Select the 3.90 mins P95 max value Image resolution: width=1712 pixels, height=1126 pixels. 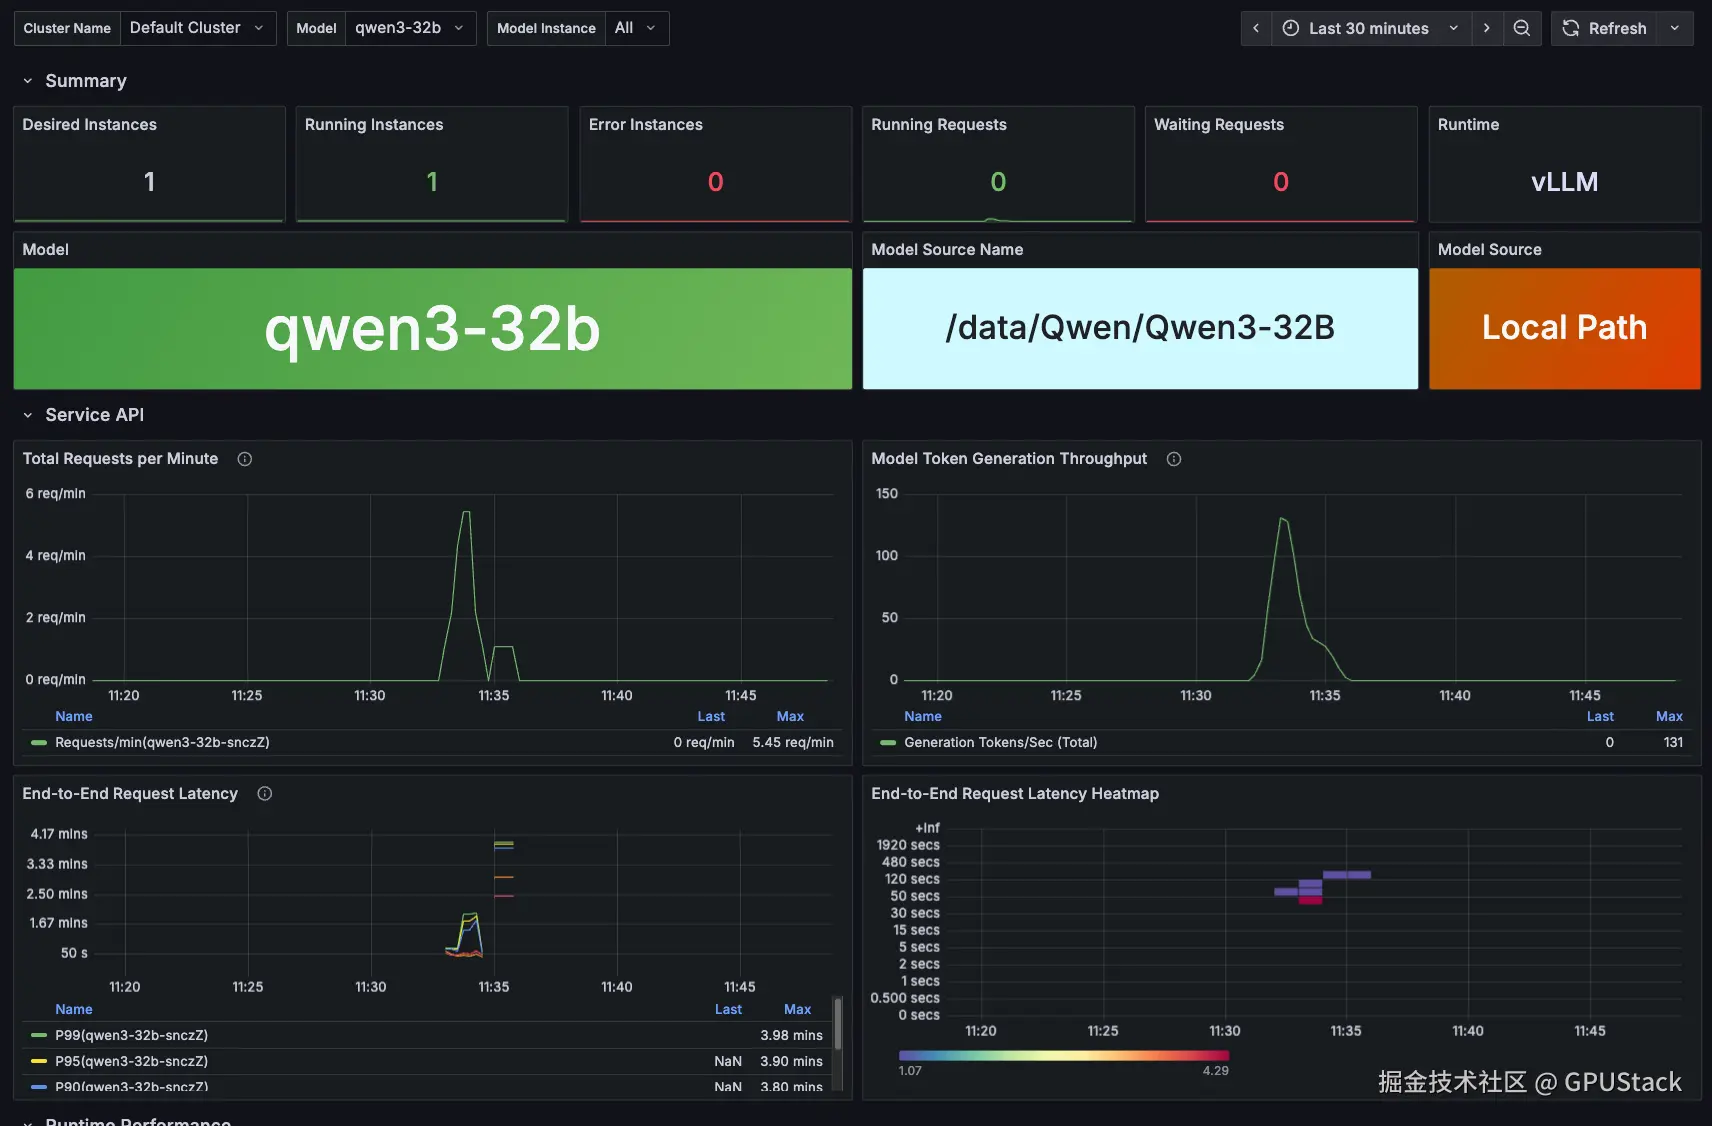coord(791,1062)
